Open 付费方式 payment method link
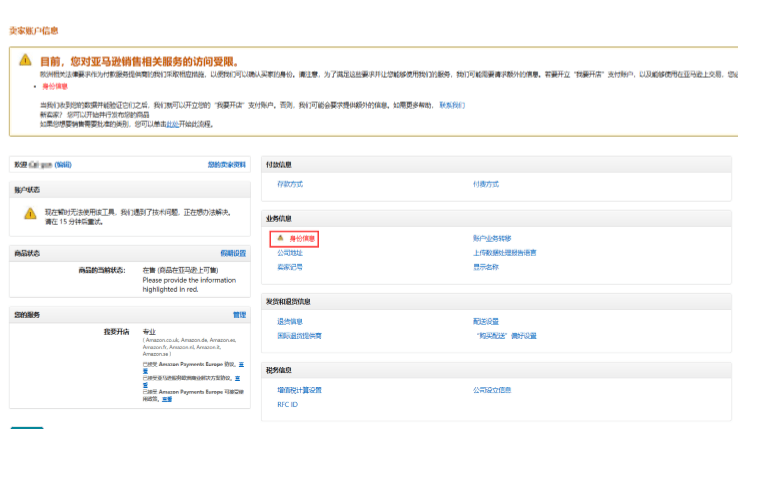The image size is (758, 481). (x=486, y=184)
